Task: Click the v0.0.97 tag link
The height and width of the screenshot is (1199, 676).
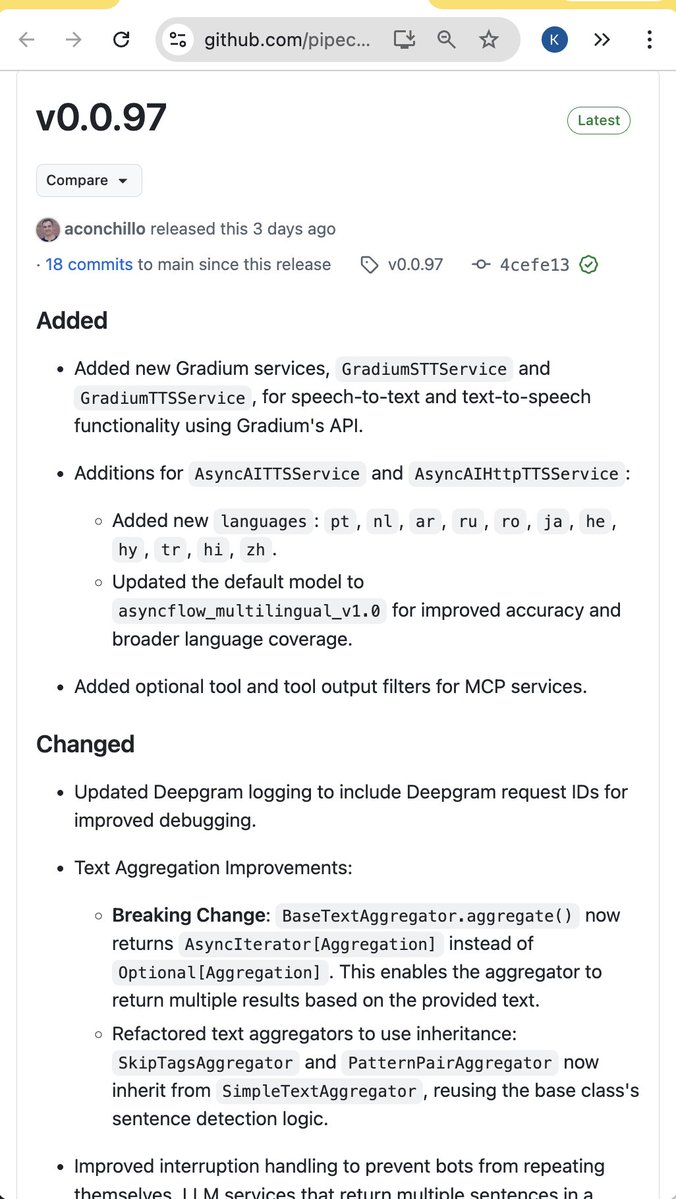Action: pos(414,265)
